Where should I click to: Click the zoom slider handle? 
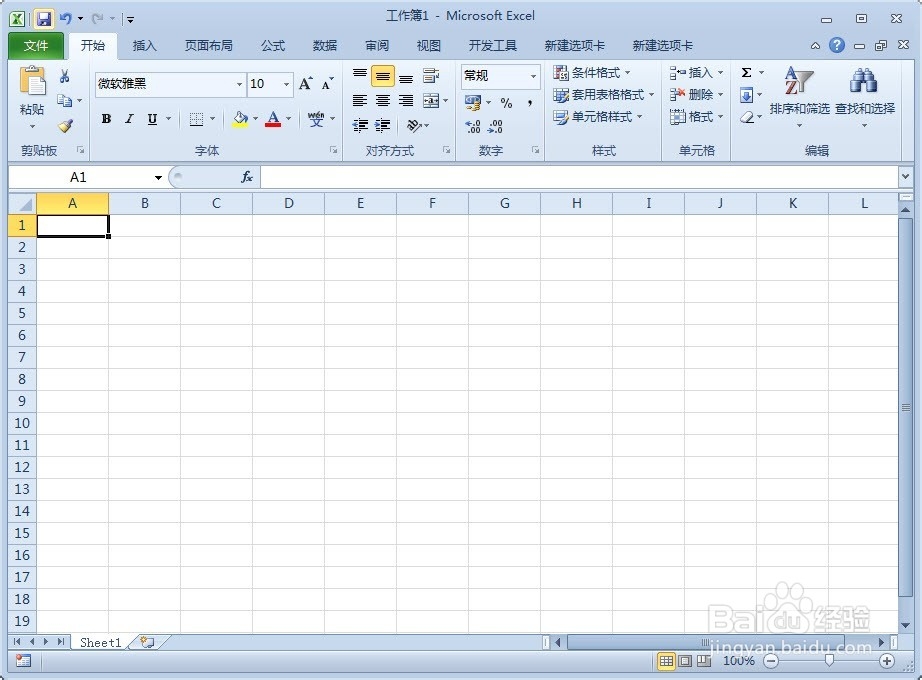point(829,661)
